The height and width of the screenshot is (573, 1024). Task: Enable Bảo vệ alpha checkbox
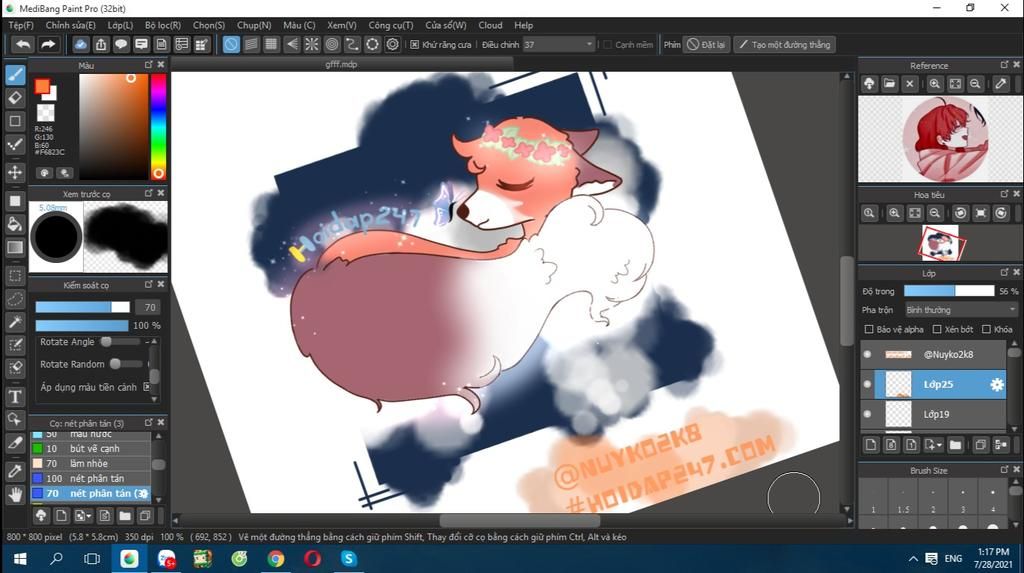pyautogui.click(x=869, y=329)
